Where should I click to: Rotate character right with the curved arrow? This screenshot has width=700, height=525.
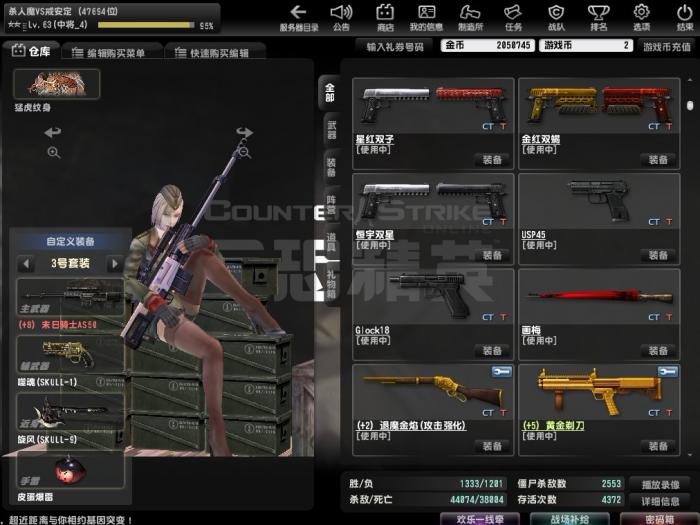point(244,132)
